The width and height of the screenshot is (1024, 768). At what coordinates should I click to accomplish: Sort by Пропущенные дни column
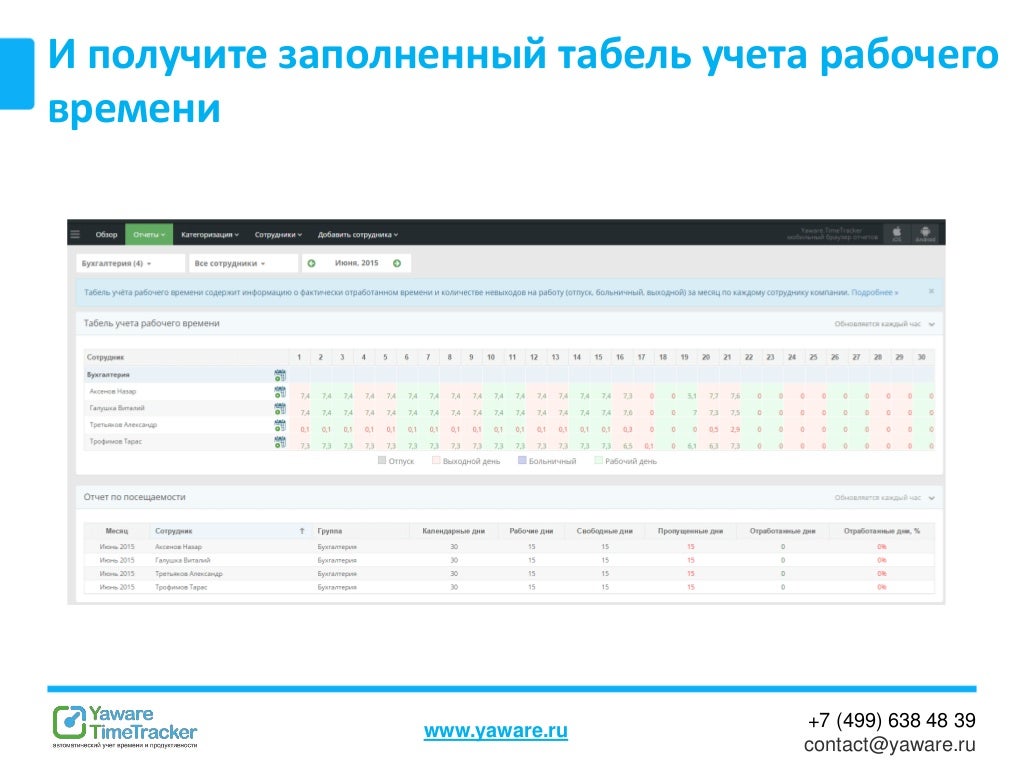click(690, 531)
